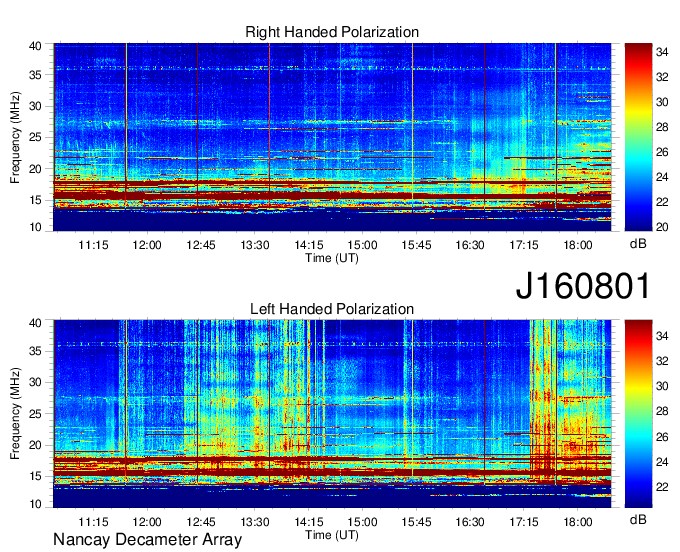Click "30" frequency tick on Left Handed plot
Screen dimensions: 680x552
click(x=36, y=382)
